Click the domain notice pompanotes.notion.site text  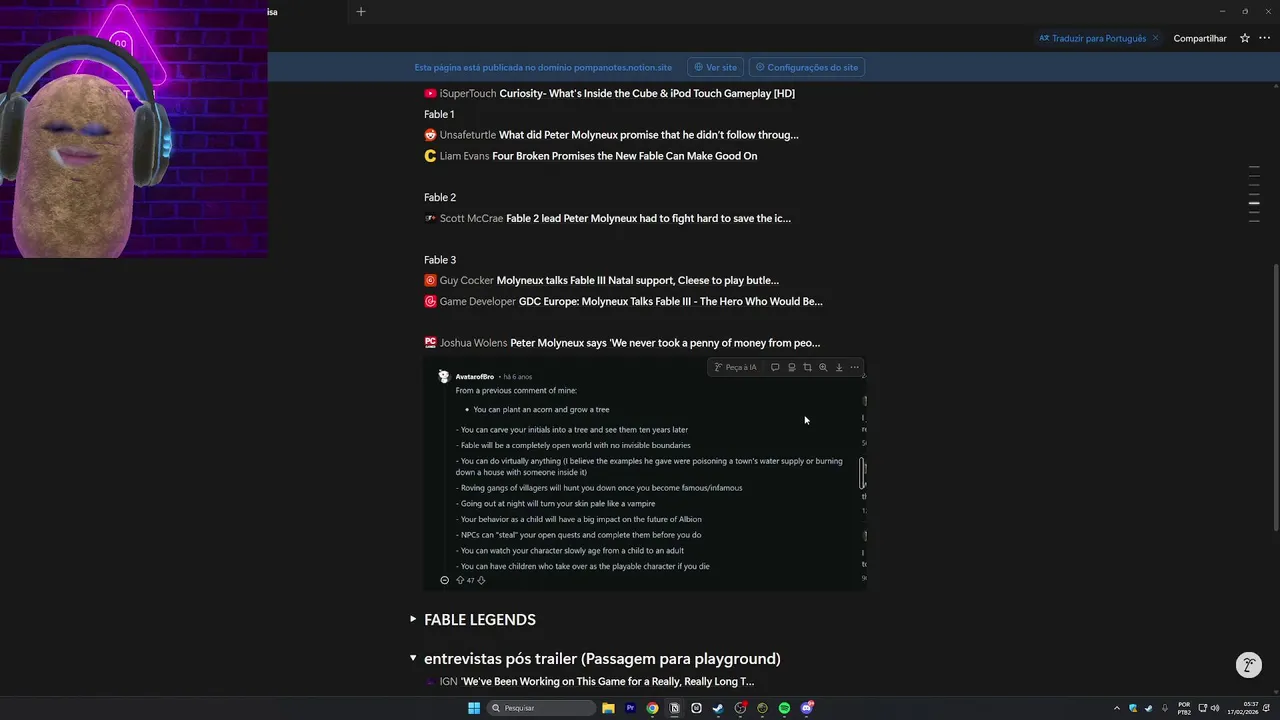point(543,67)
